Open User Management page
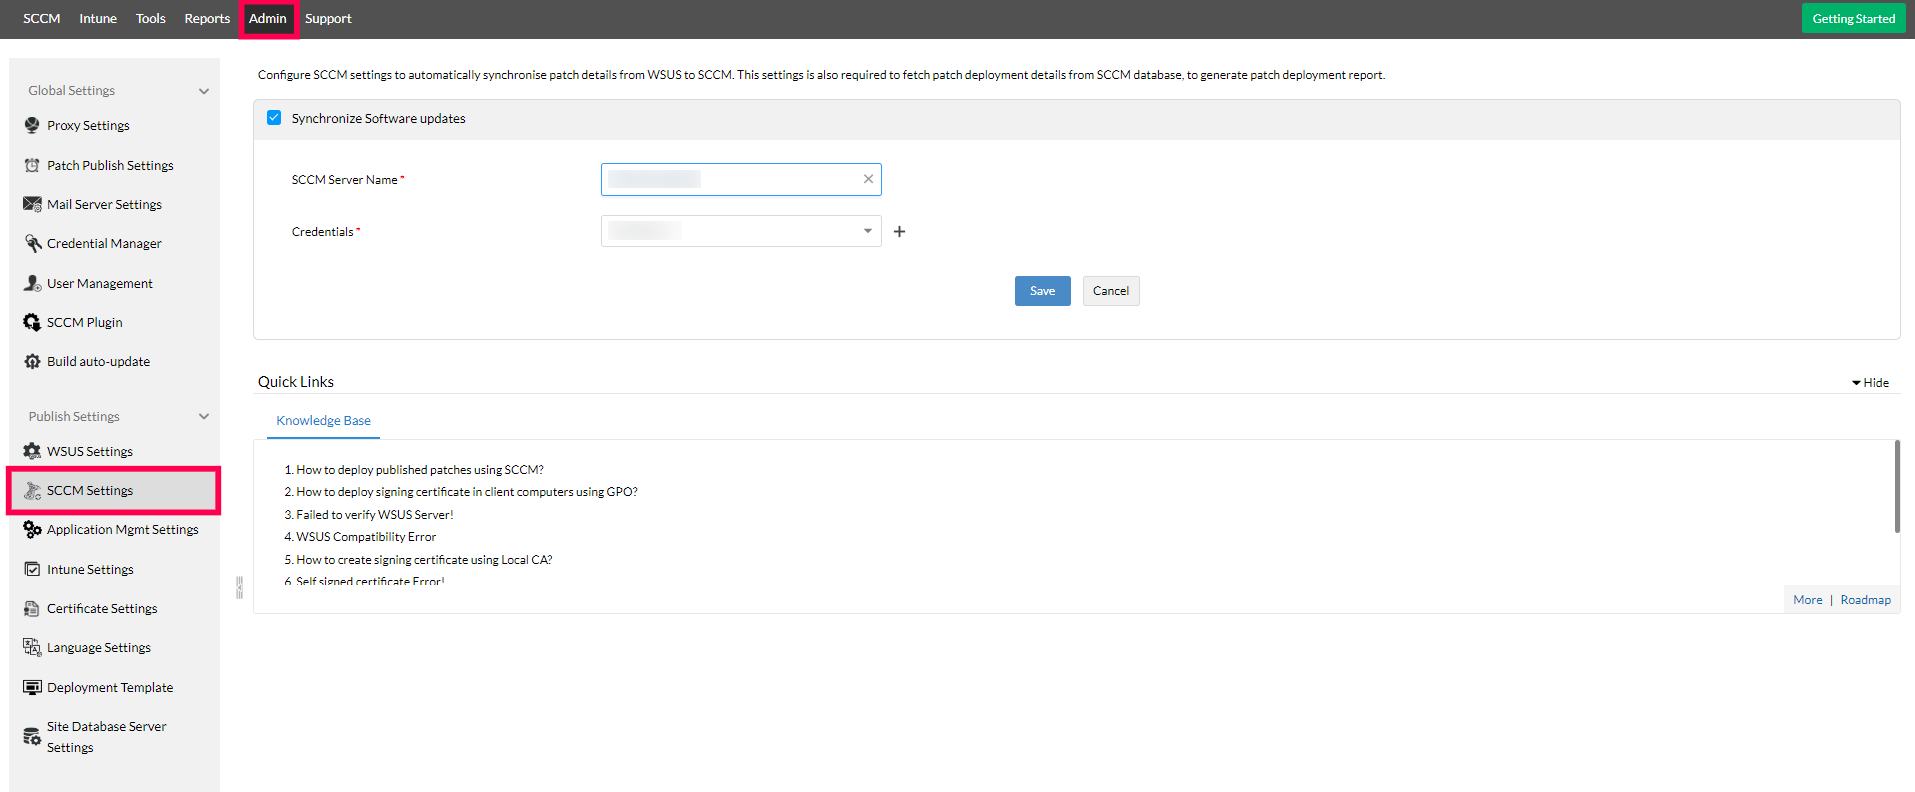The width and height of the screenshot is (1915, 792). [100, 283]
